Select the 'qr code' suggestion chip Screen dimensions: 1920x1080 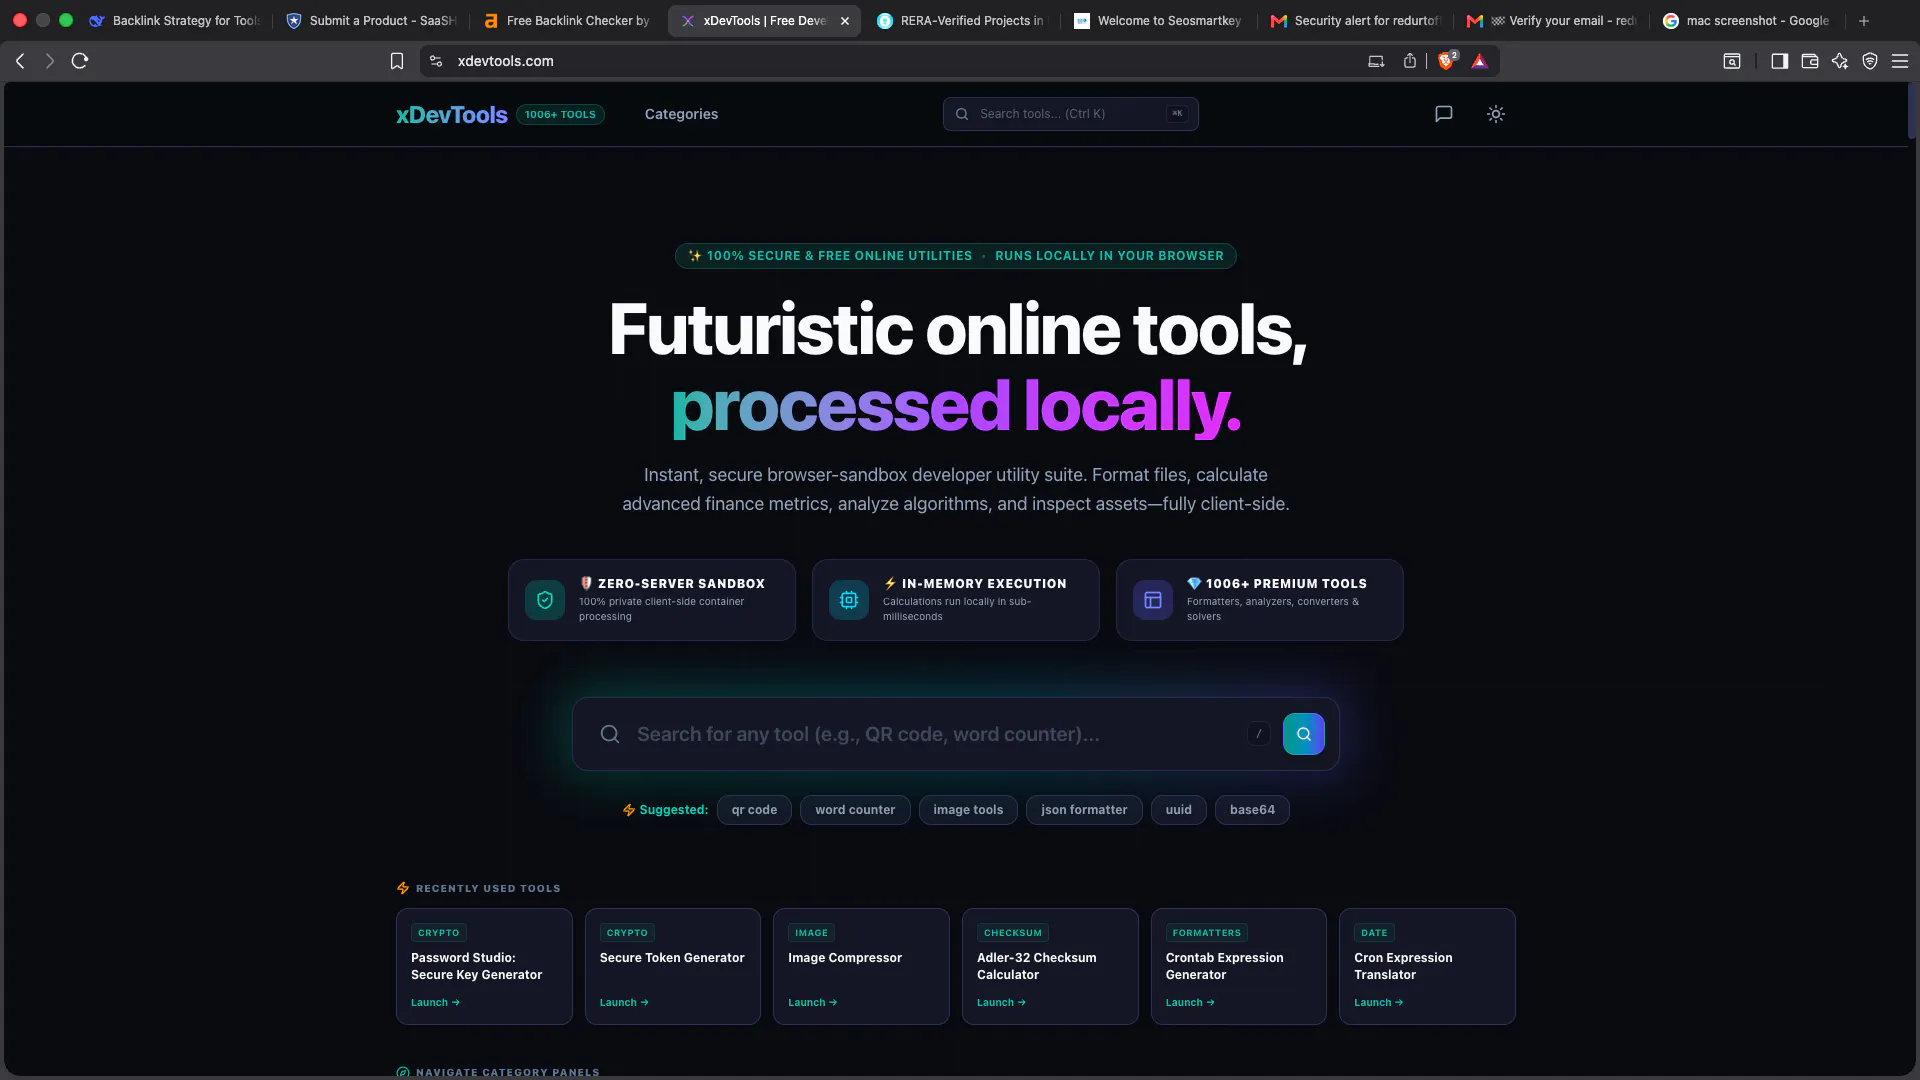[x=754, y=810]
